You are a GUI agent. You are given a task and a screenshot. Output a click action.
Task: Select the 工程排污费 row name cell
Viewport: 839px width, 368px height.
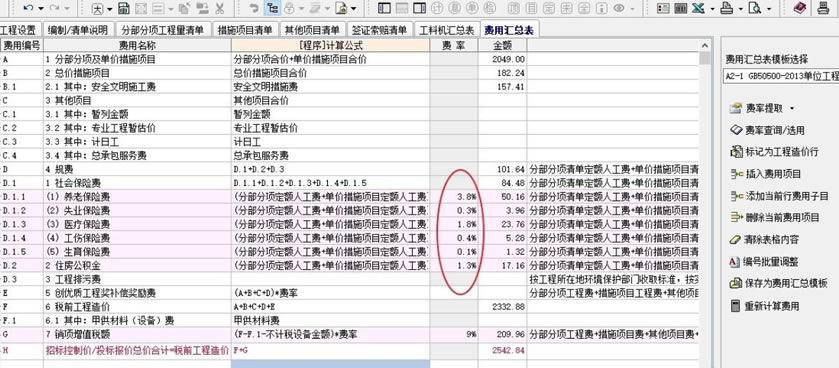pyautogui.click(x=138, y=279)
